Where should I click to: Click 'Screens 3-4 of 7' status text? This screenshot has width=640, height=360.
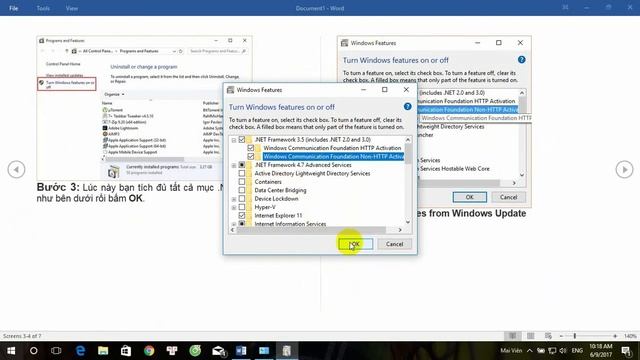coord(22,336)
